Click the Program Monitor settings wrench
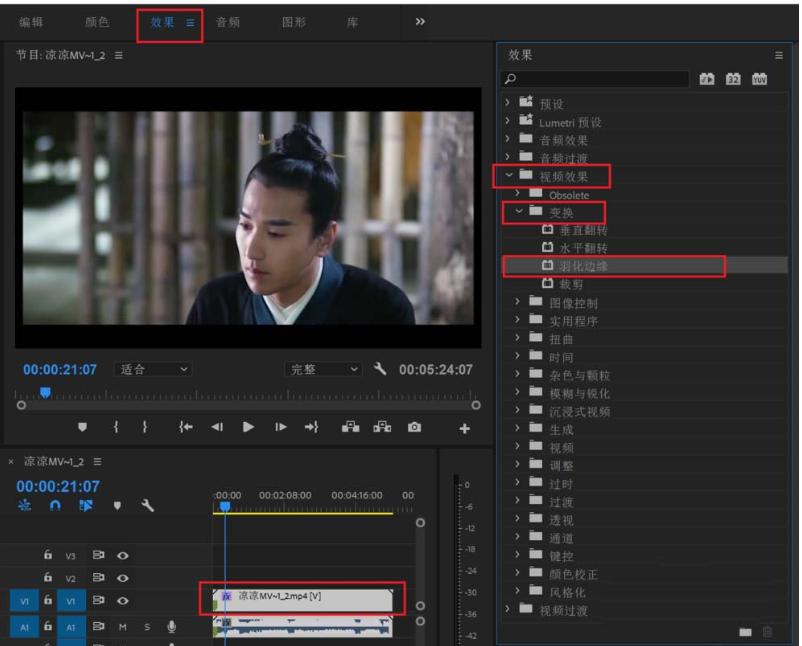 (x=380, y=369)
